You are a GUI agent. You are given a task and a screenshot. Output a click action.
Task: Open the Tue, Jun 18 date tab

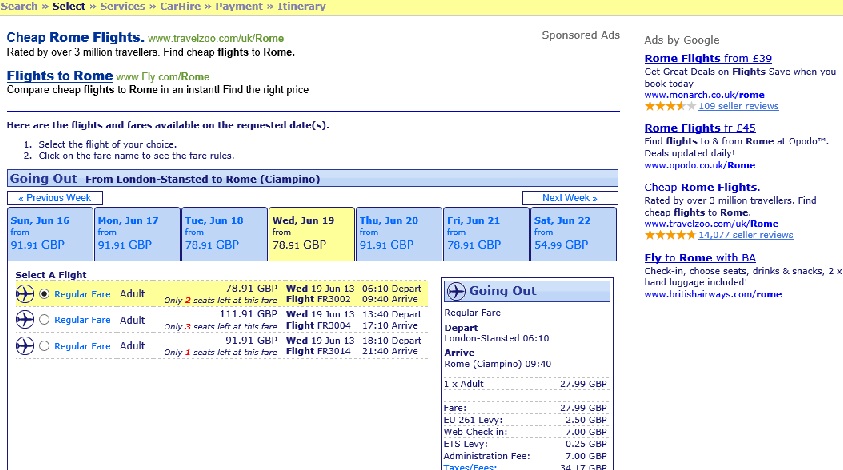click(x=224, y=234)
